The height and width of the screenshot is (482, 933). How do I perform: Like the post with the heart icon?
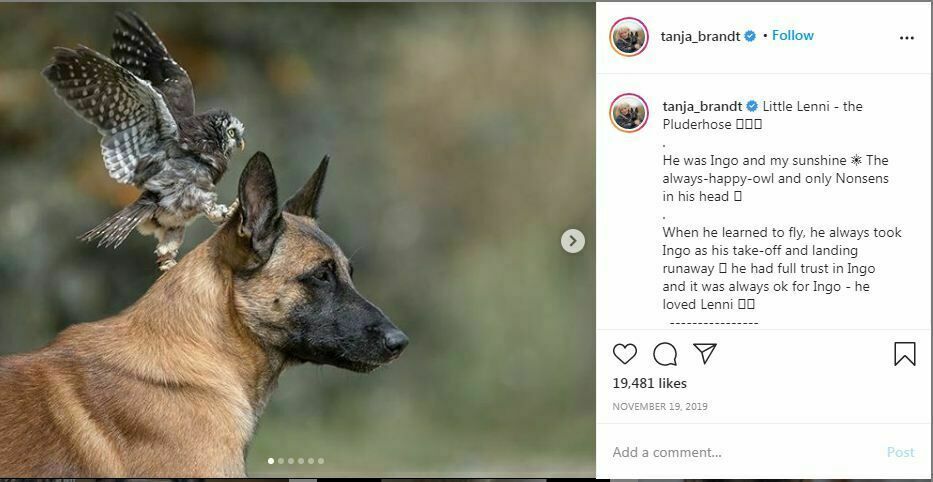[625, 354]
